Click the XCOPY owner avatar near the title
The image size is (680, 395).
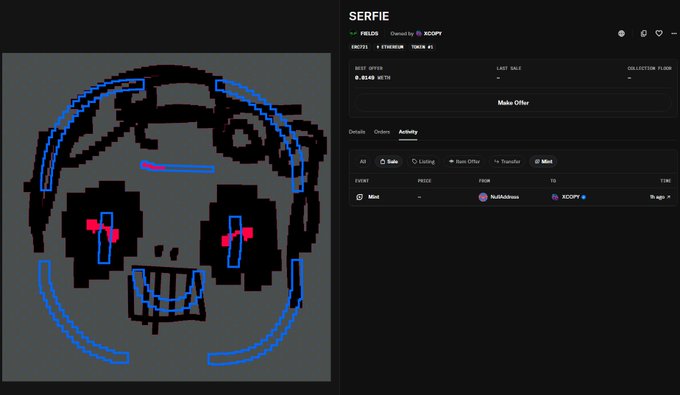point(418,33)
